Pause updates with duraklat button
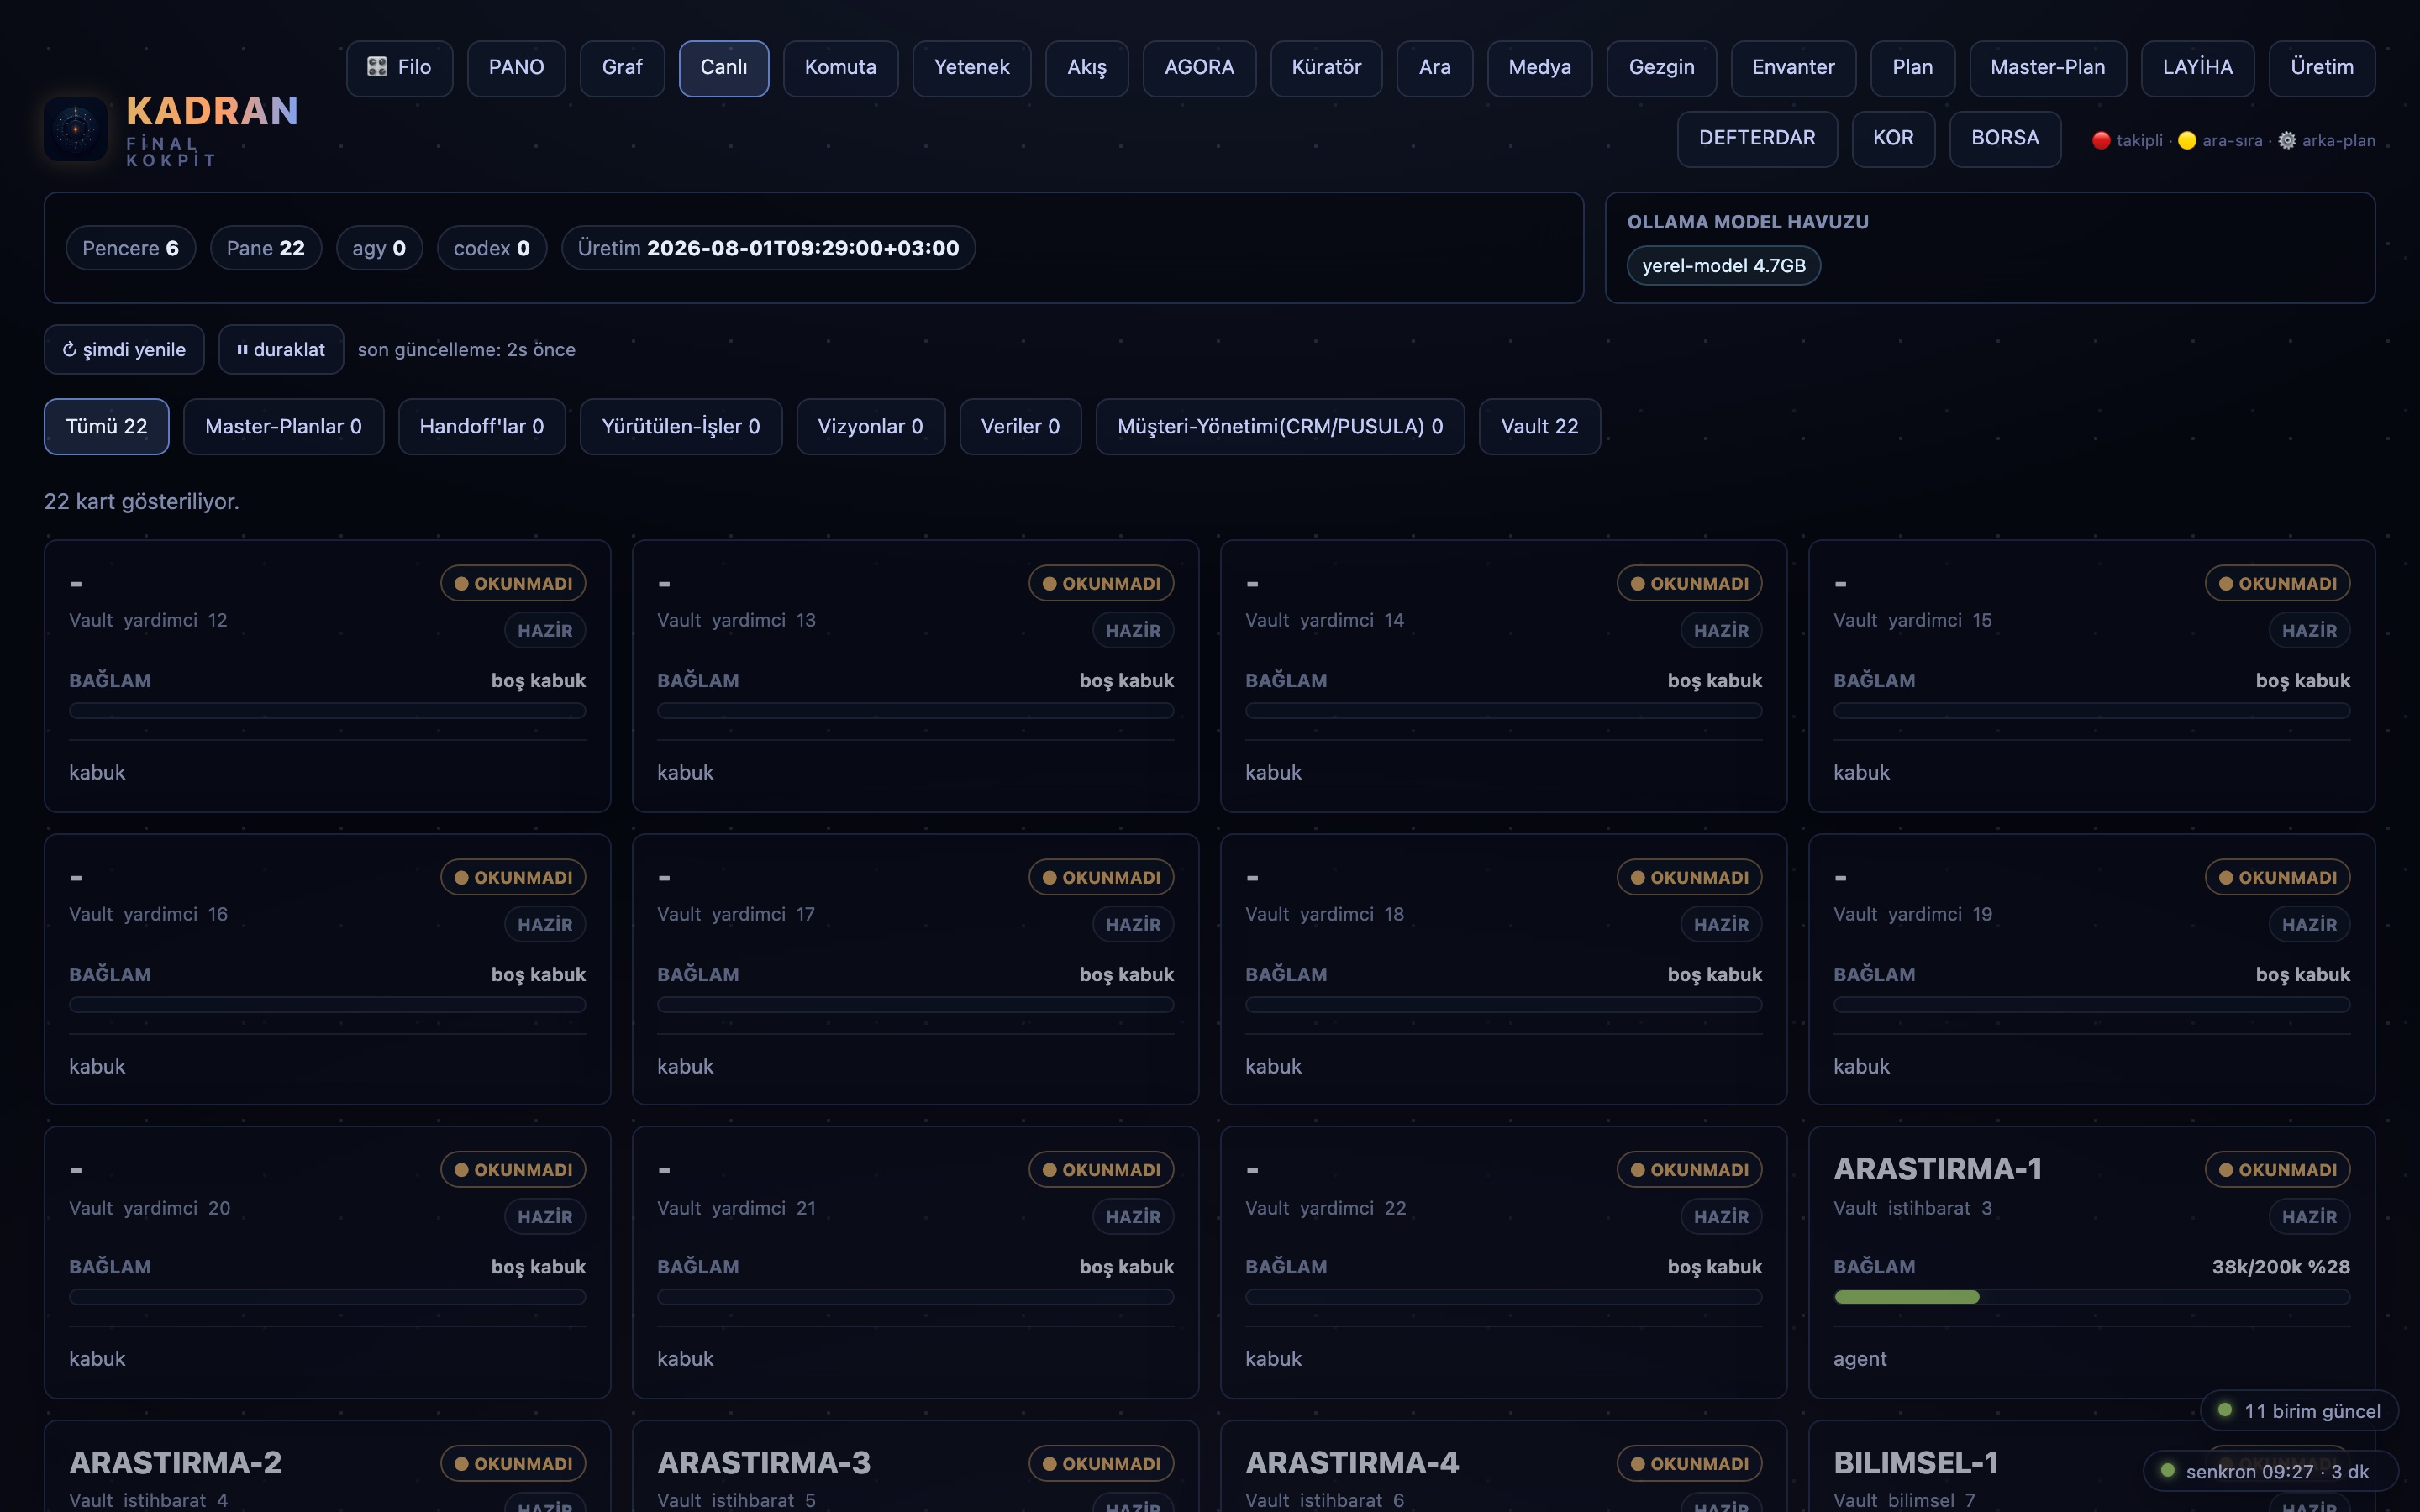This screenshot has width=2420, height=1512. click(281, 349)
